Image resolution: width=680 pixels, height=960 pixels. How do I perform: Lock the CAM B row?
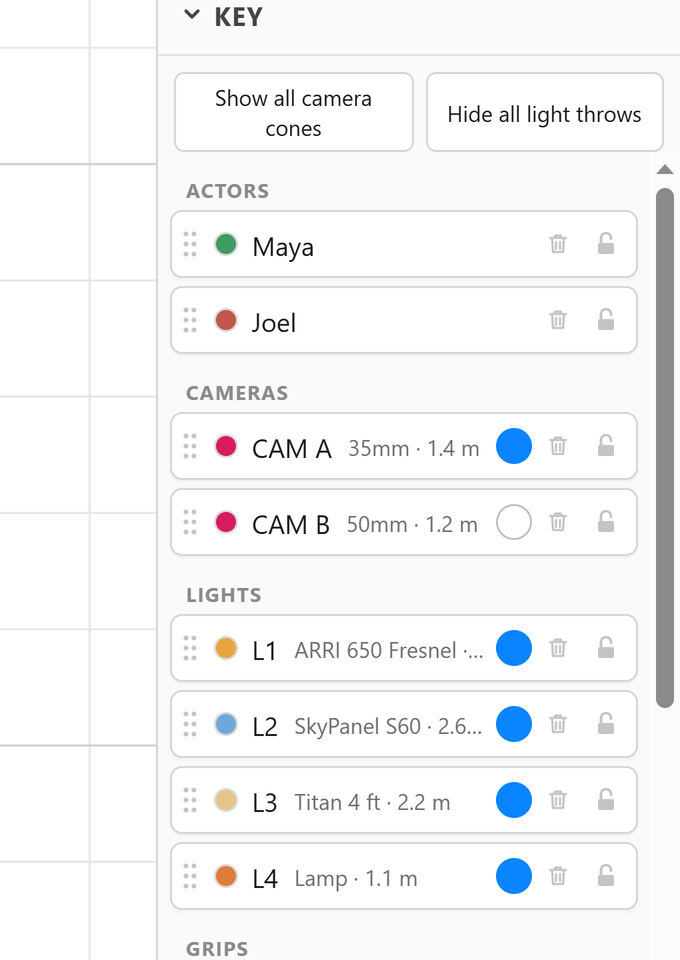pyautogui.click(x=606, y=522)
